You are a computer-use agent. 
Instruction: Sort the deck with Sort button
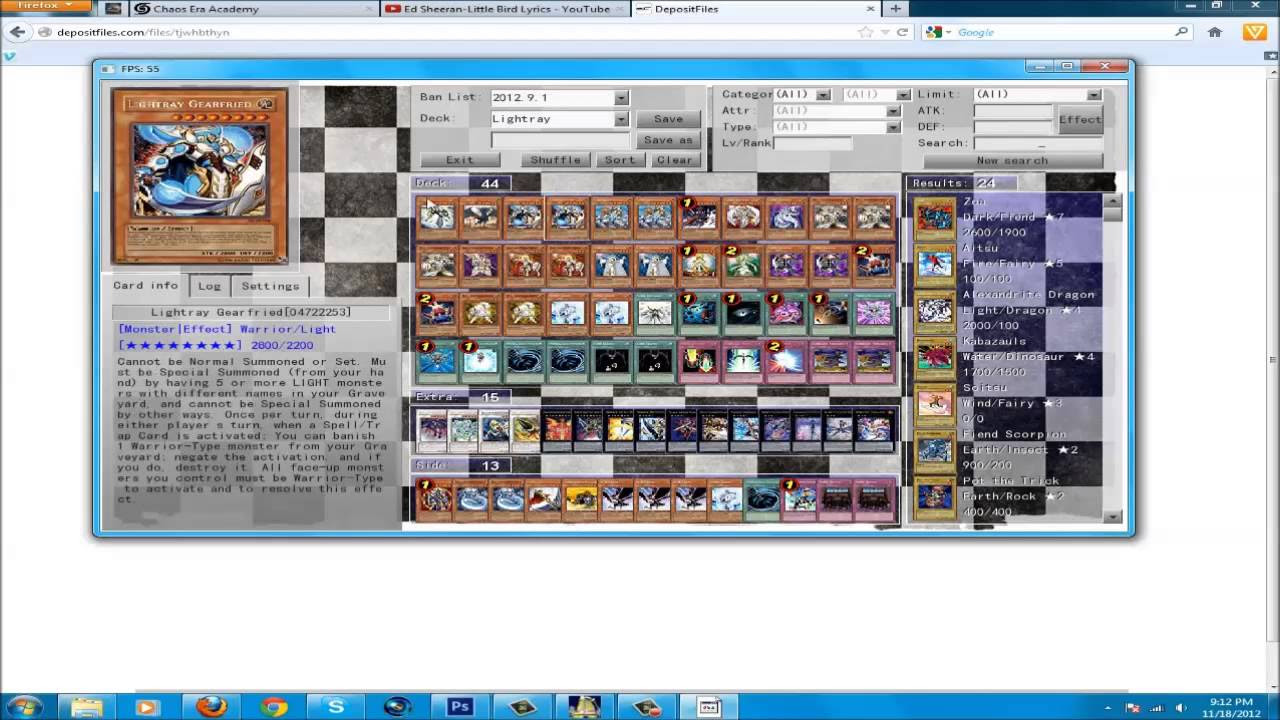coord(619,160)
